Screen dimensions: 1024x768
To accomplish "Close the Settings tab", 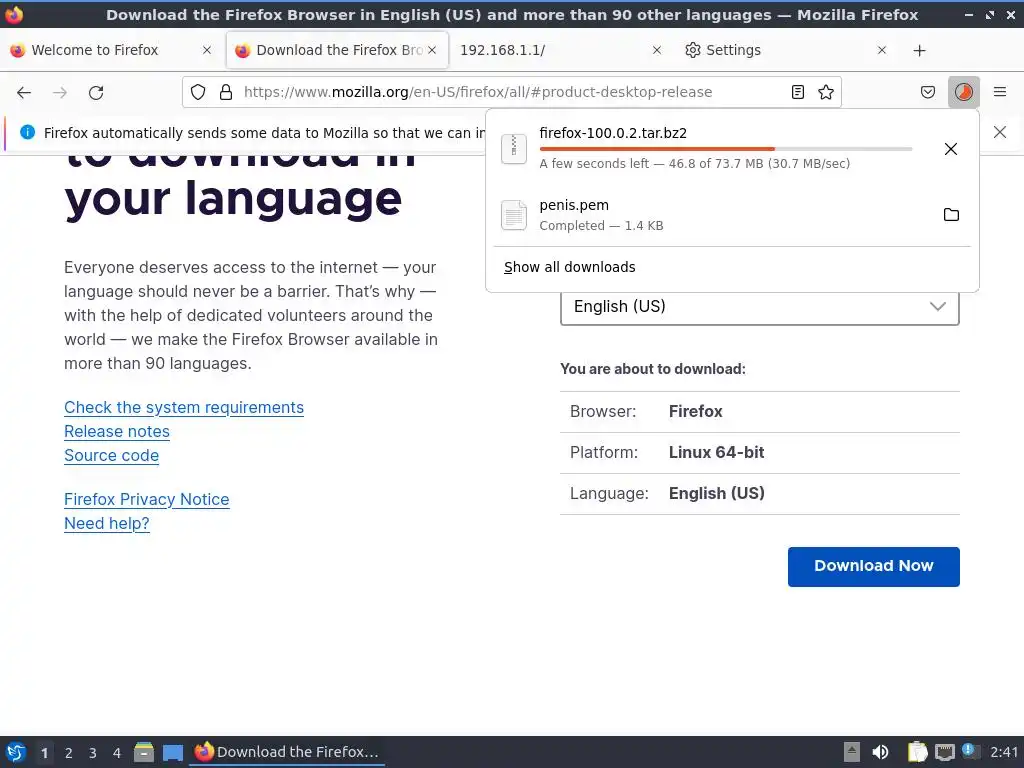I will click(882, 50).
